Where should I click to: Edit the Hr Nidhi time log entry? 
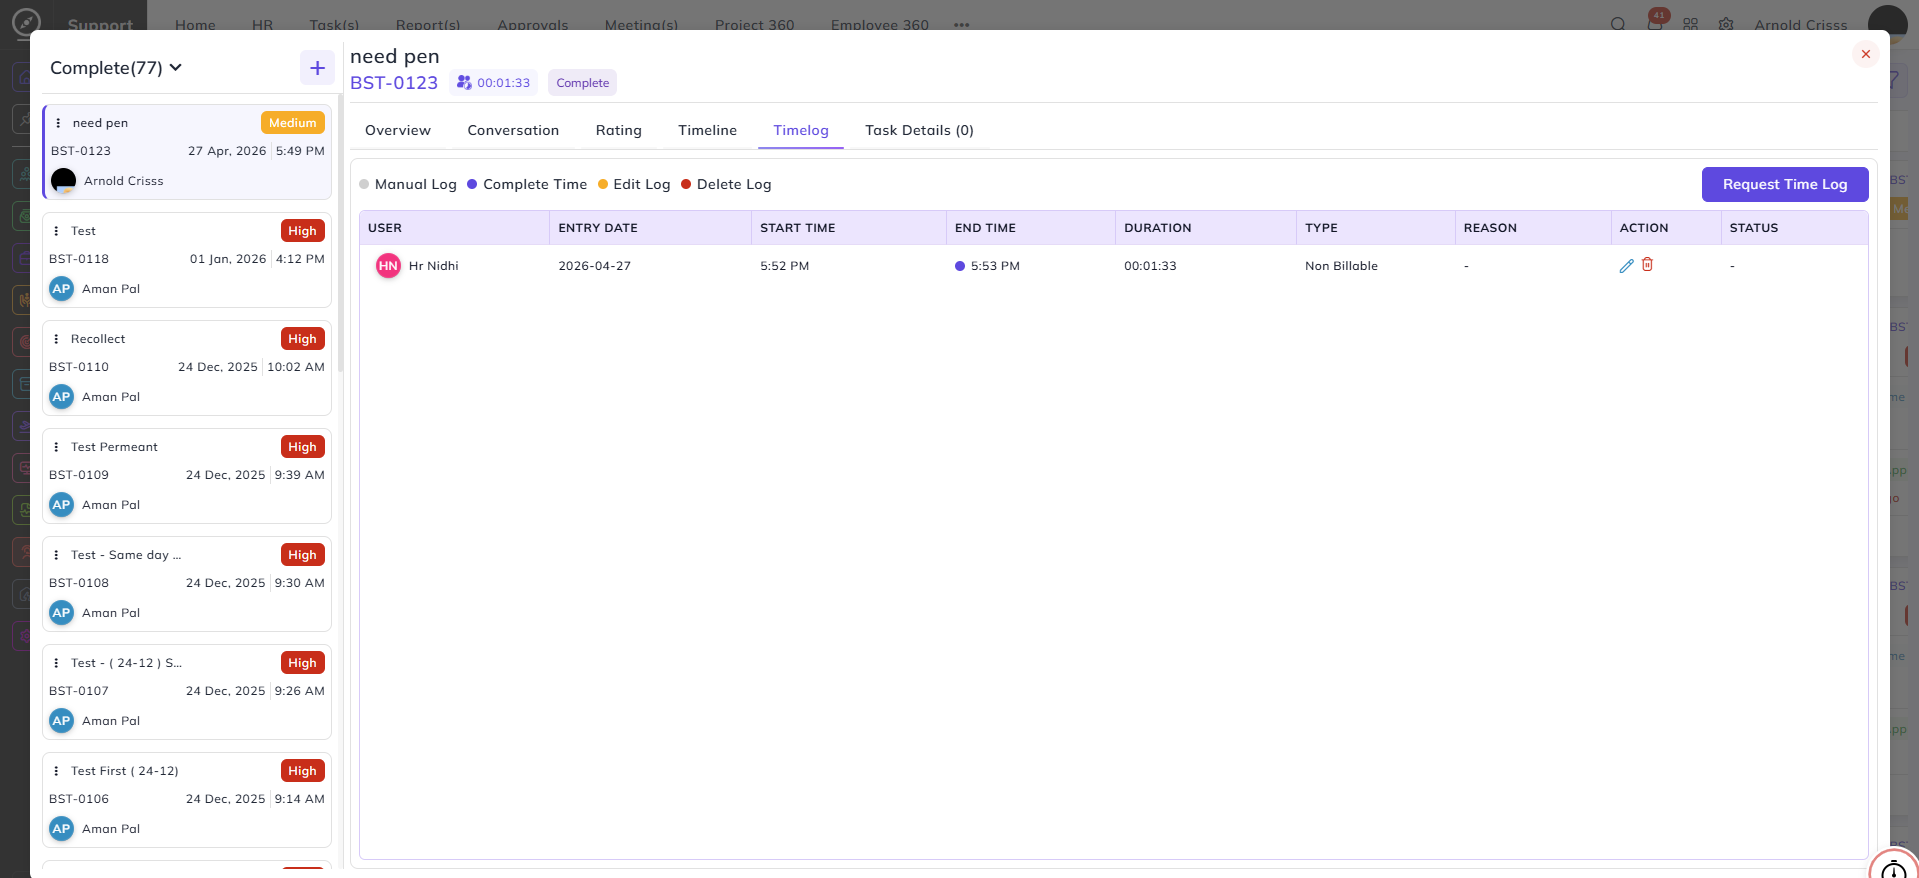pos(1626,266)
